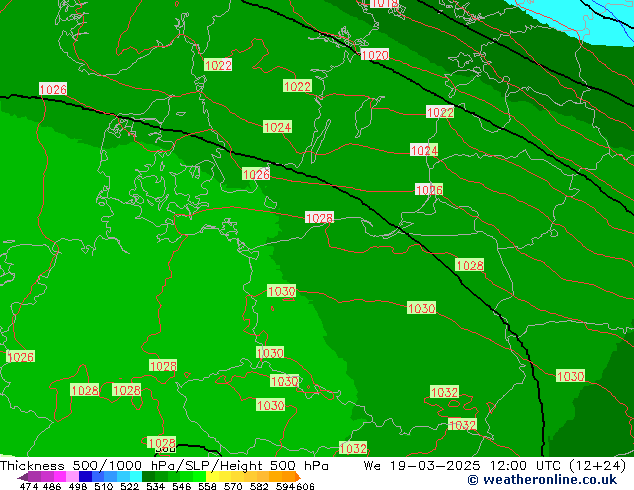Click the light-green-background 1024 isobar label
The width and height of the screenshot is (634, 490).
[277, 127]
